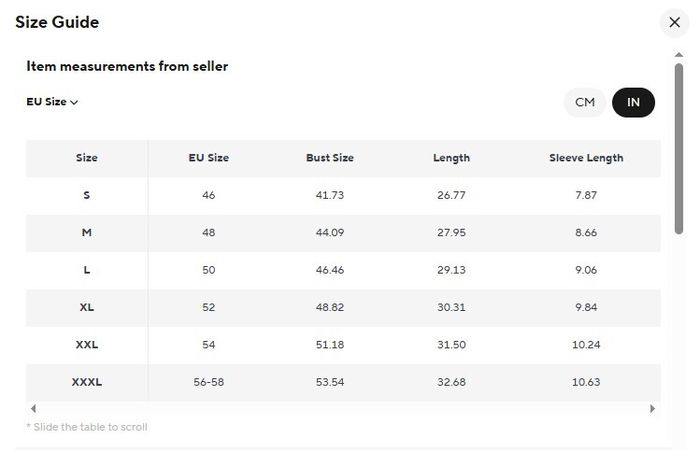Click the Length column header
The image size is (700, 450).
pos(451,158)
